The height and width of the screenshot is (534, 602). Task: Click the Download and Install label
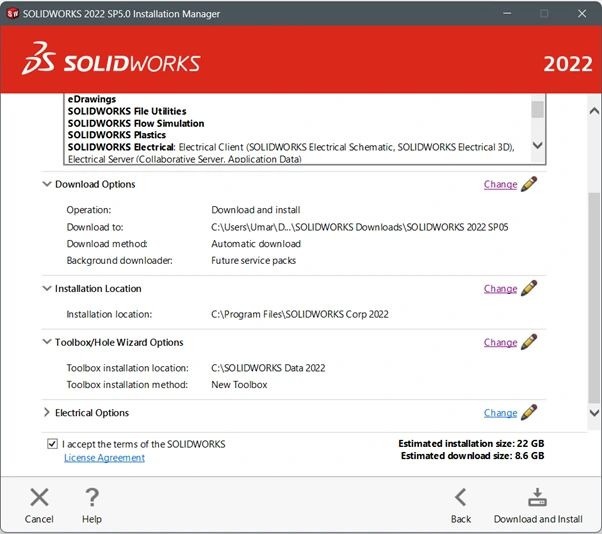(538, 519)
